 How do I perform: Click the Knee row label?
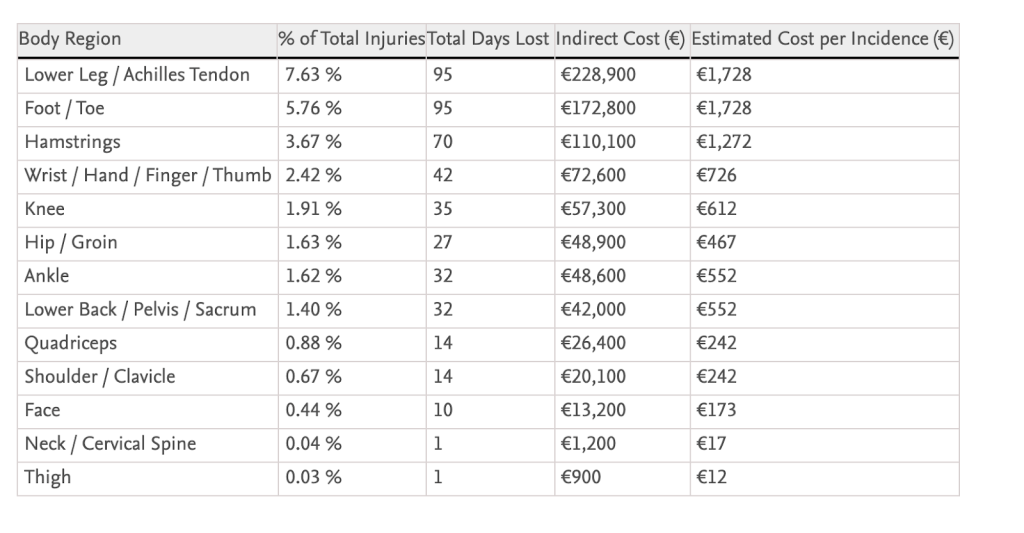coord(44,210)
